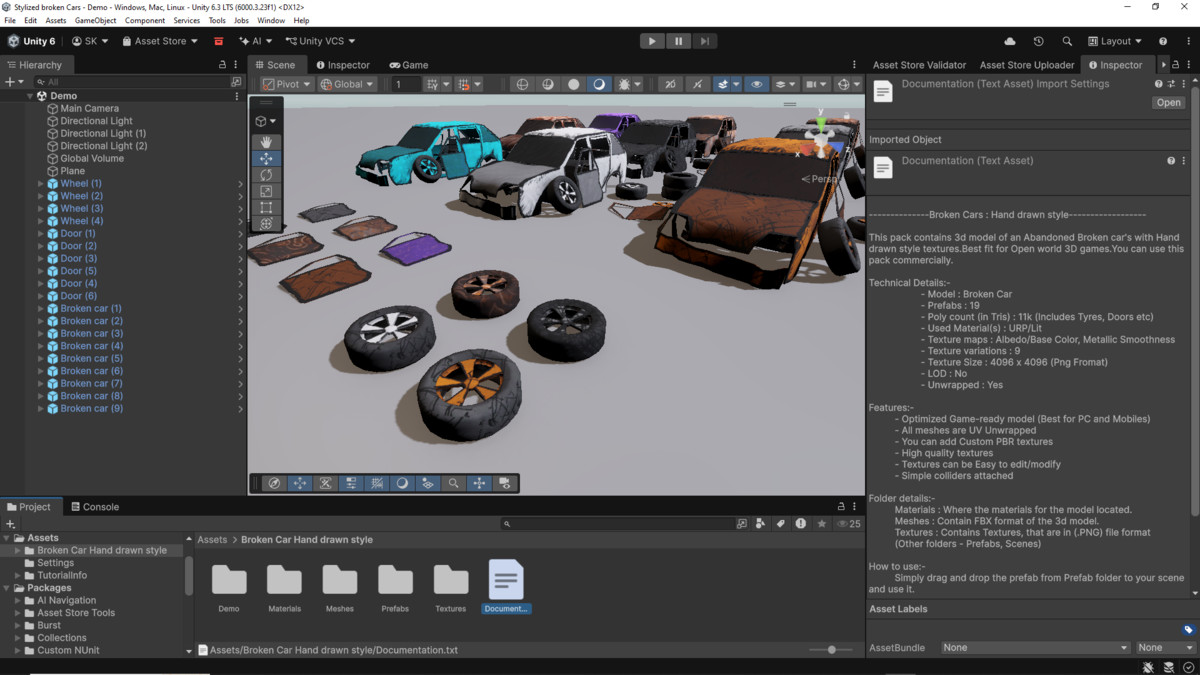The height and width of the screenshot is (675, 1200).
Task: Click the log entries warning icon in Project
Action: pyautogui.click(x=801, y=523)
